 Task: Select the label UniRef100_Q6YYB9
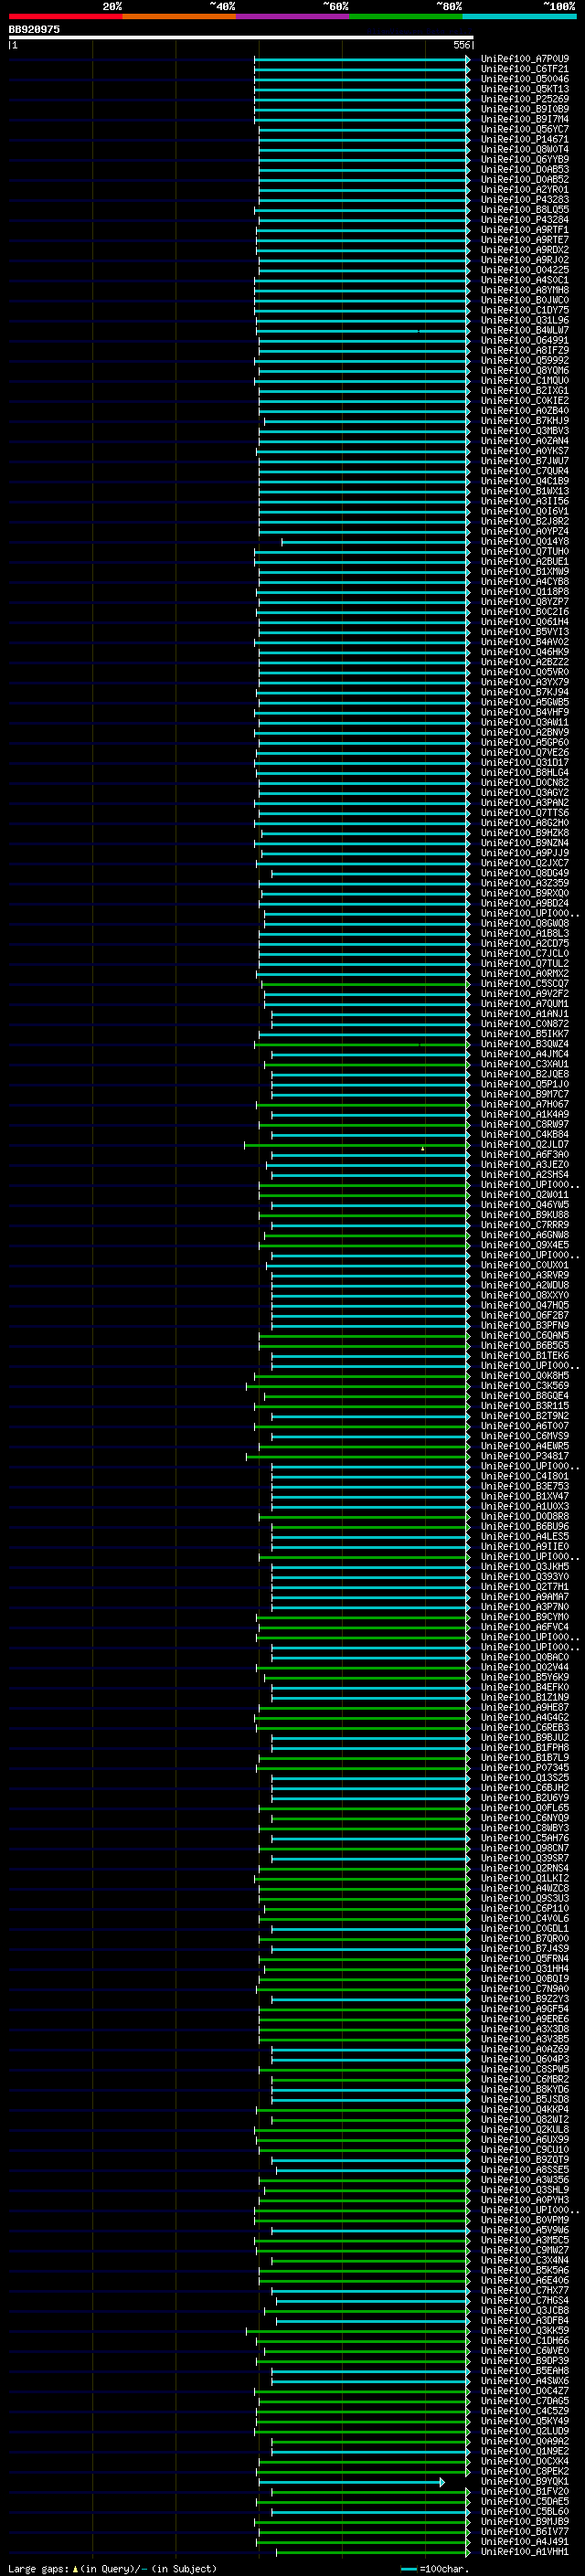525,159
